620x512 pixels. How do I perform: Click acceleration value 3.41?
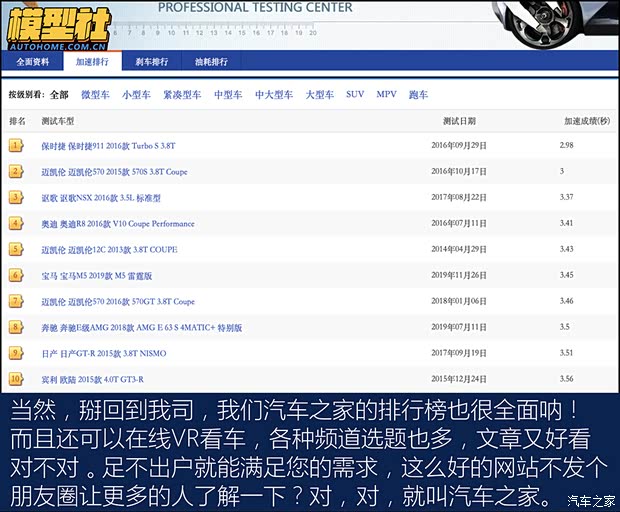point(566,223)
